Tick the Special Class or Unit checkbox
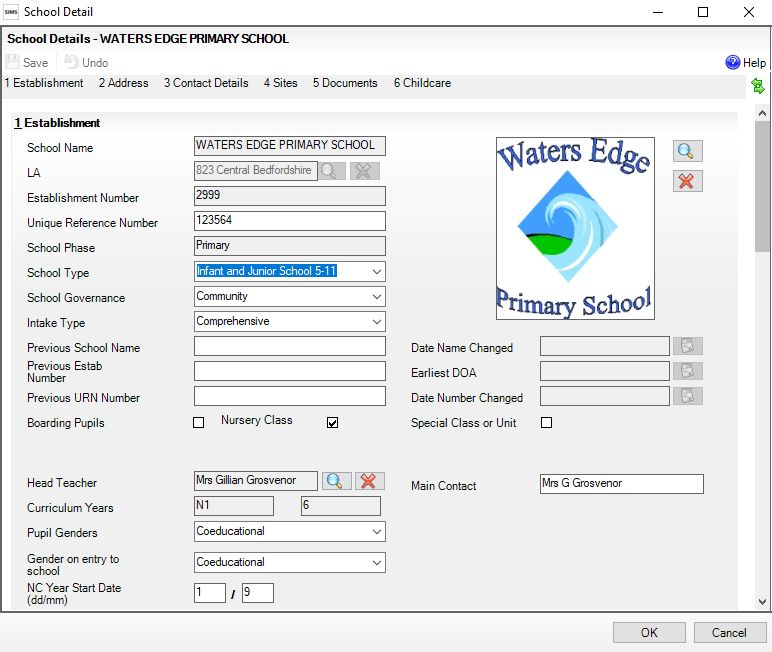Screen dimensions: 772x652 click(547, 423)
